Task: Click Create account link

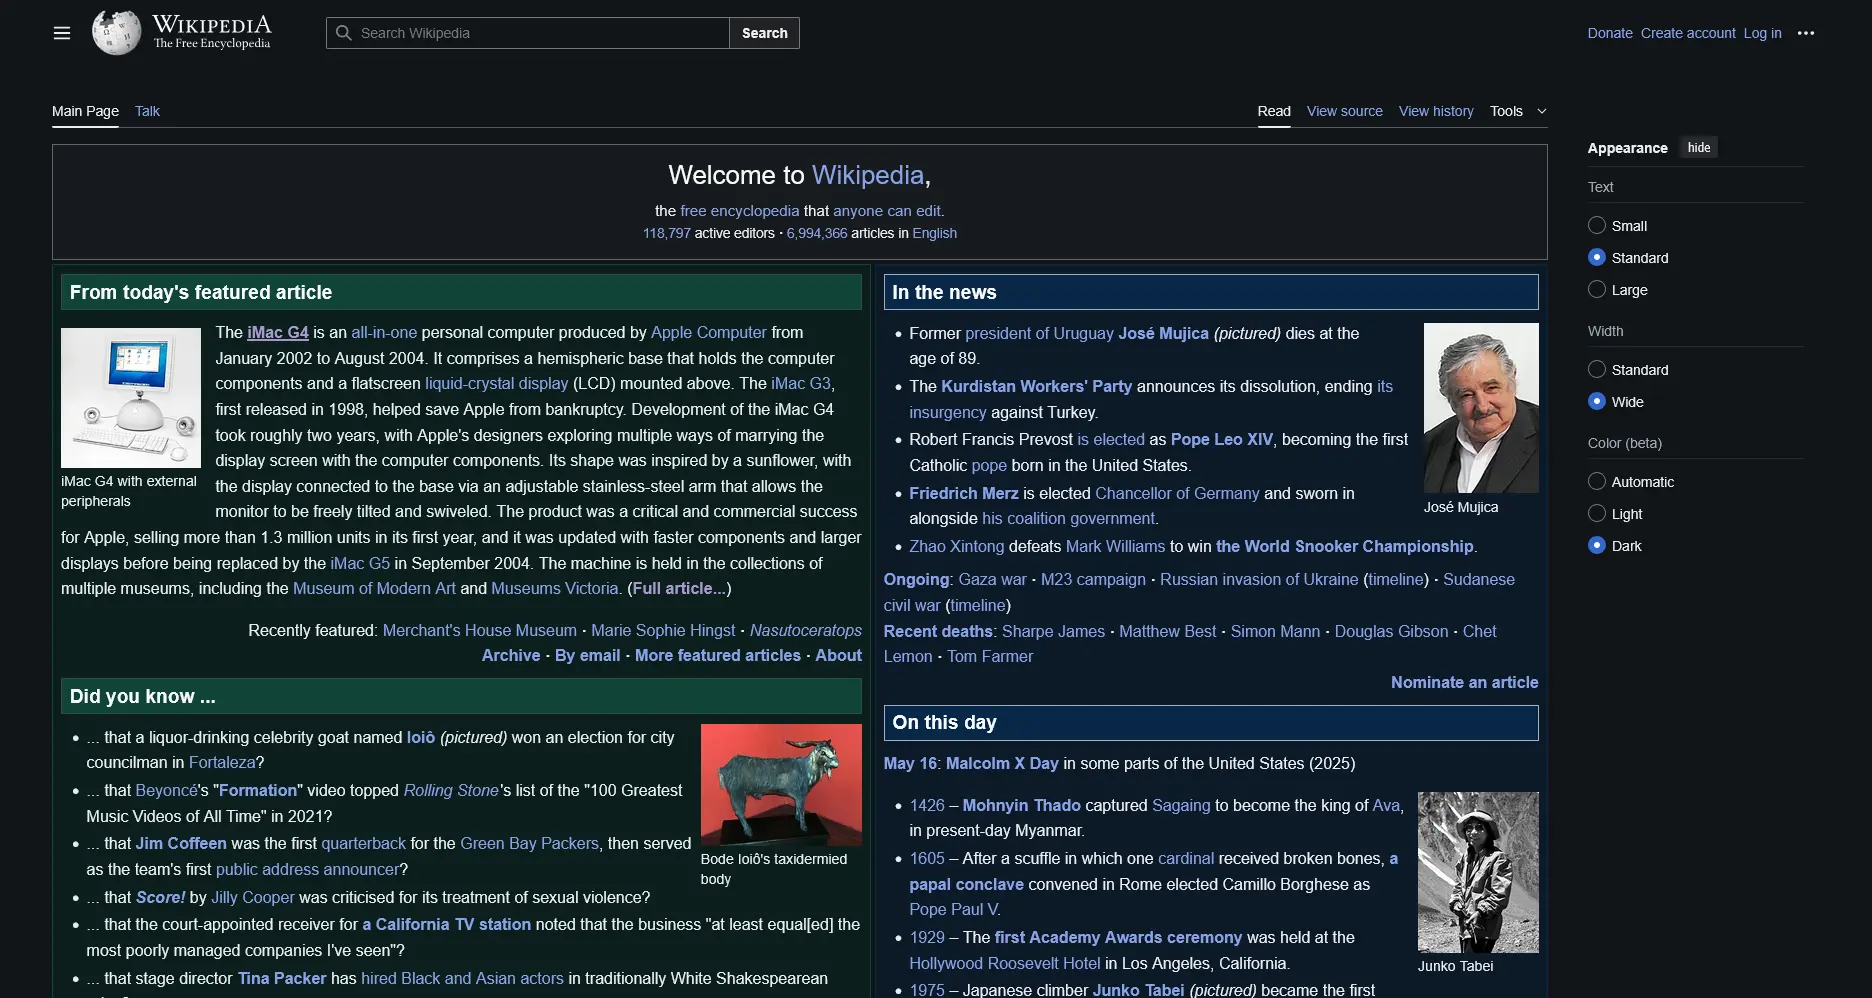Action: tap(1688, 33)
